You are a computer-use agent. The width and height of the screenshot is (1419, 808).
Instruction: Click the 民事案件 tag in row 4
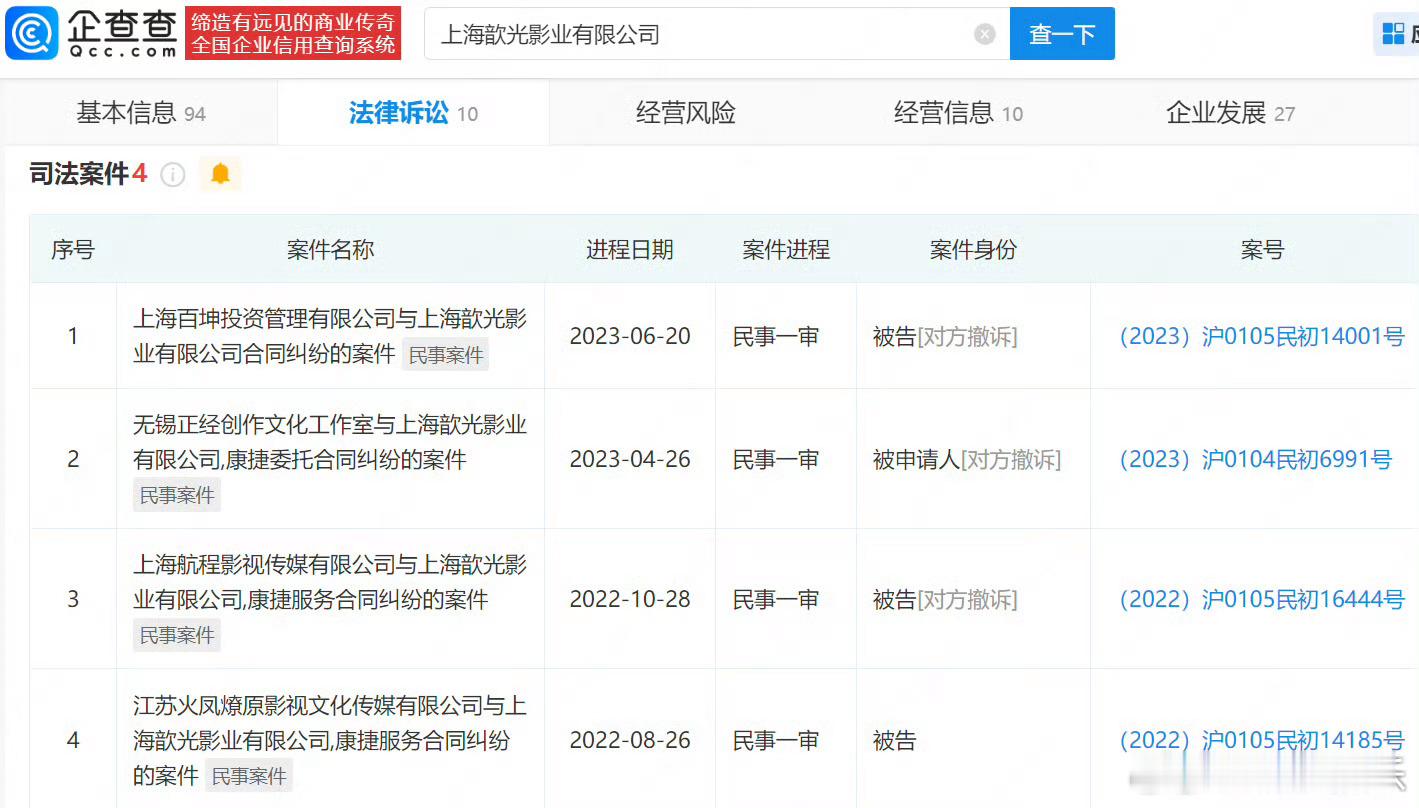coord(249,776)
